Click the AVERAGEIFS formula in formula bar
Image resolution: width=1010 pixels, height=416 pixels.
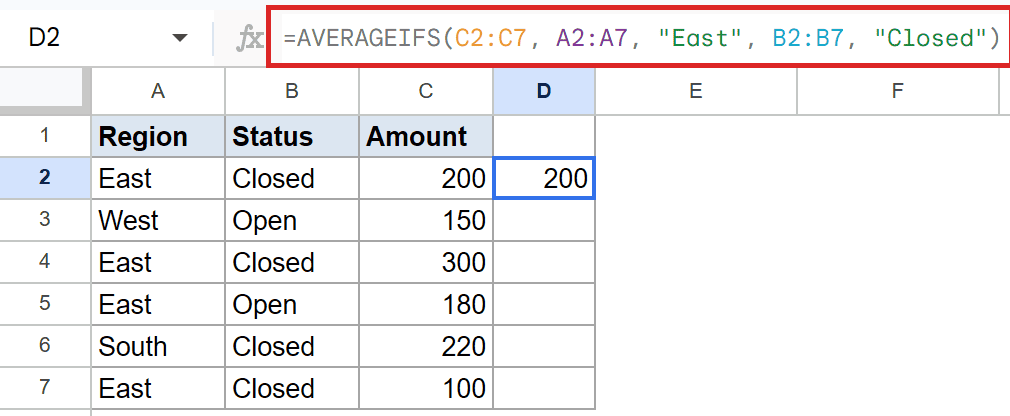(x=640, y=38)
